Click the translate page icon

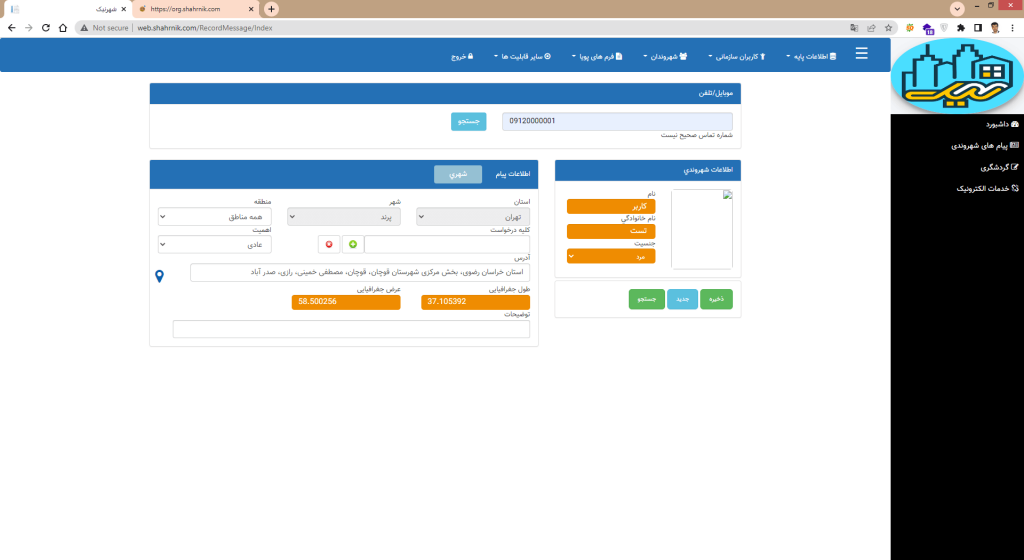click(x=854, y=28)
